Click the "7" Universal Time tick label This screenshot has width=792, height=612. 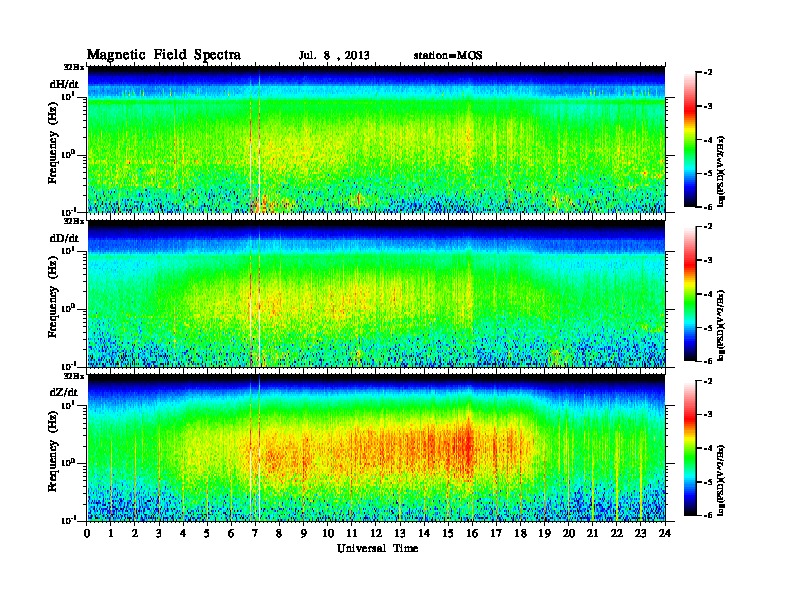pos(256,534)
